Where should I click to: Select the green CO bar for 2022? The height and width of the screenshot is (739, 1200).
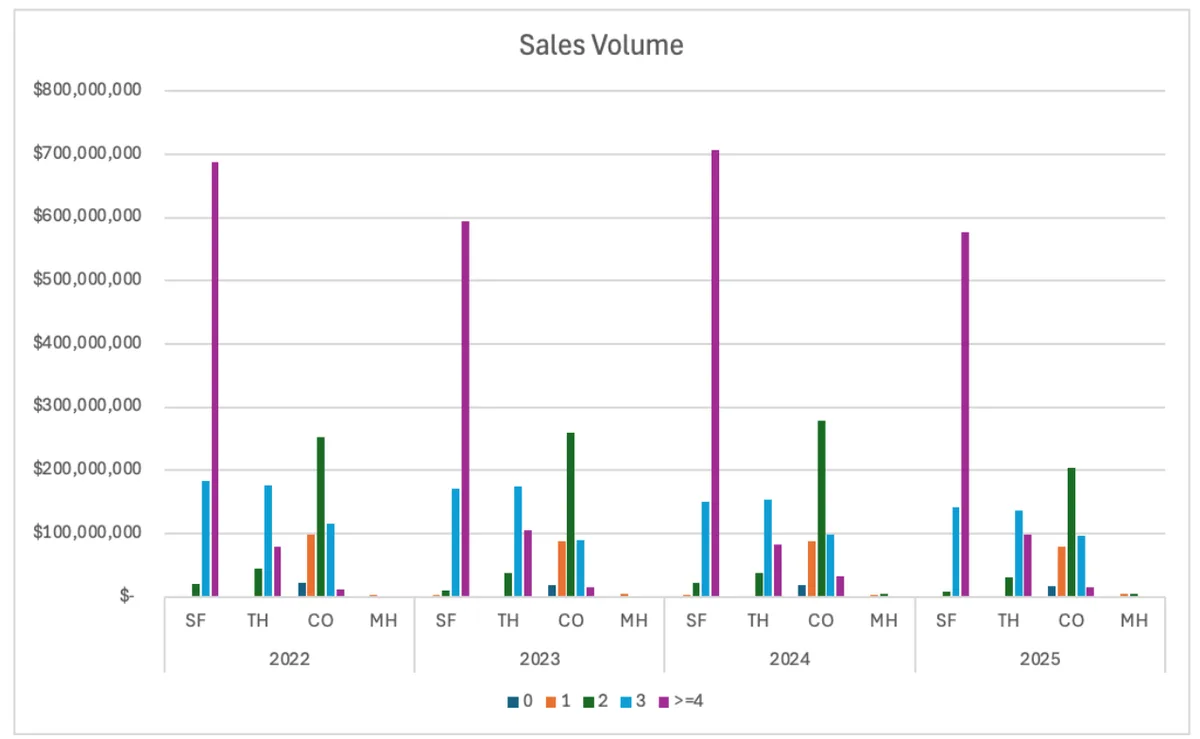click(x=321, y=517)
